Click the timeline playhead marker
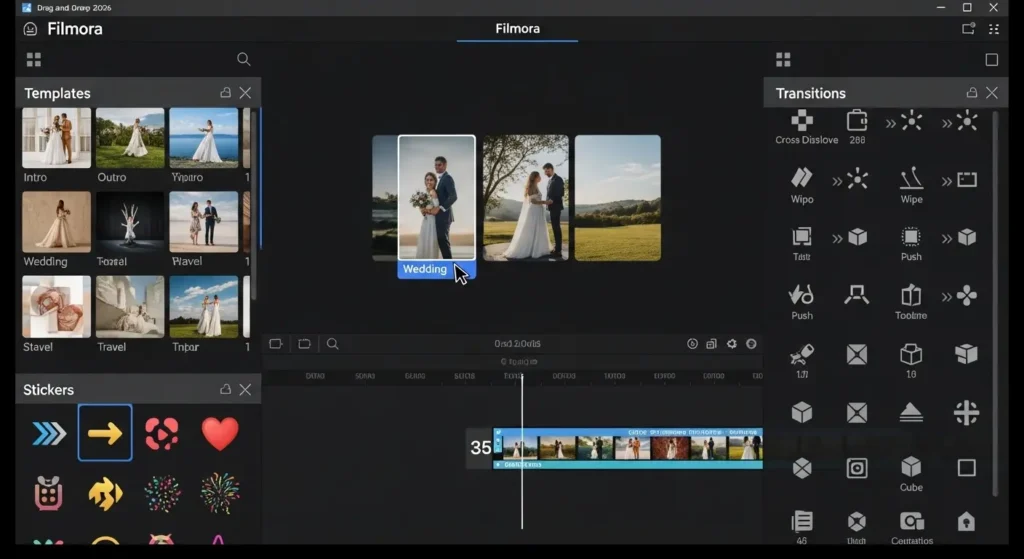Screen dimensions: 1024x559 521,378
